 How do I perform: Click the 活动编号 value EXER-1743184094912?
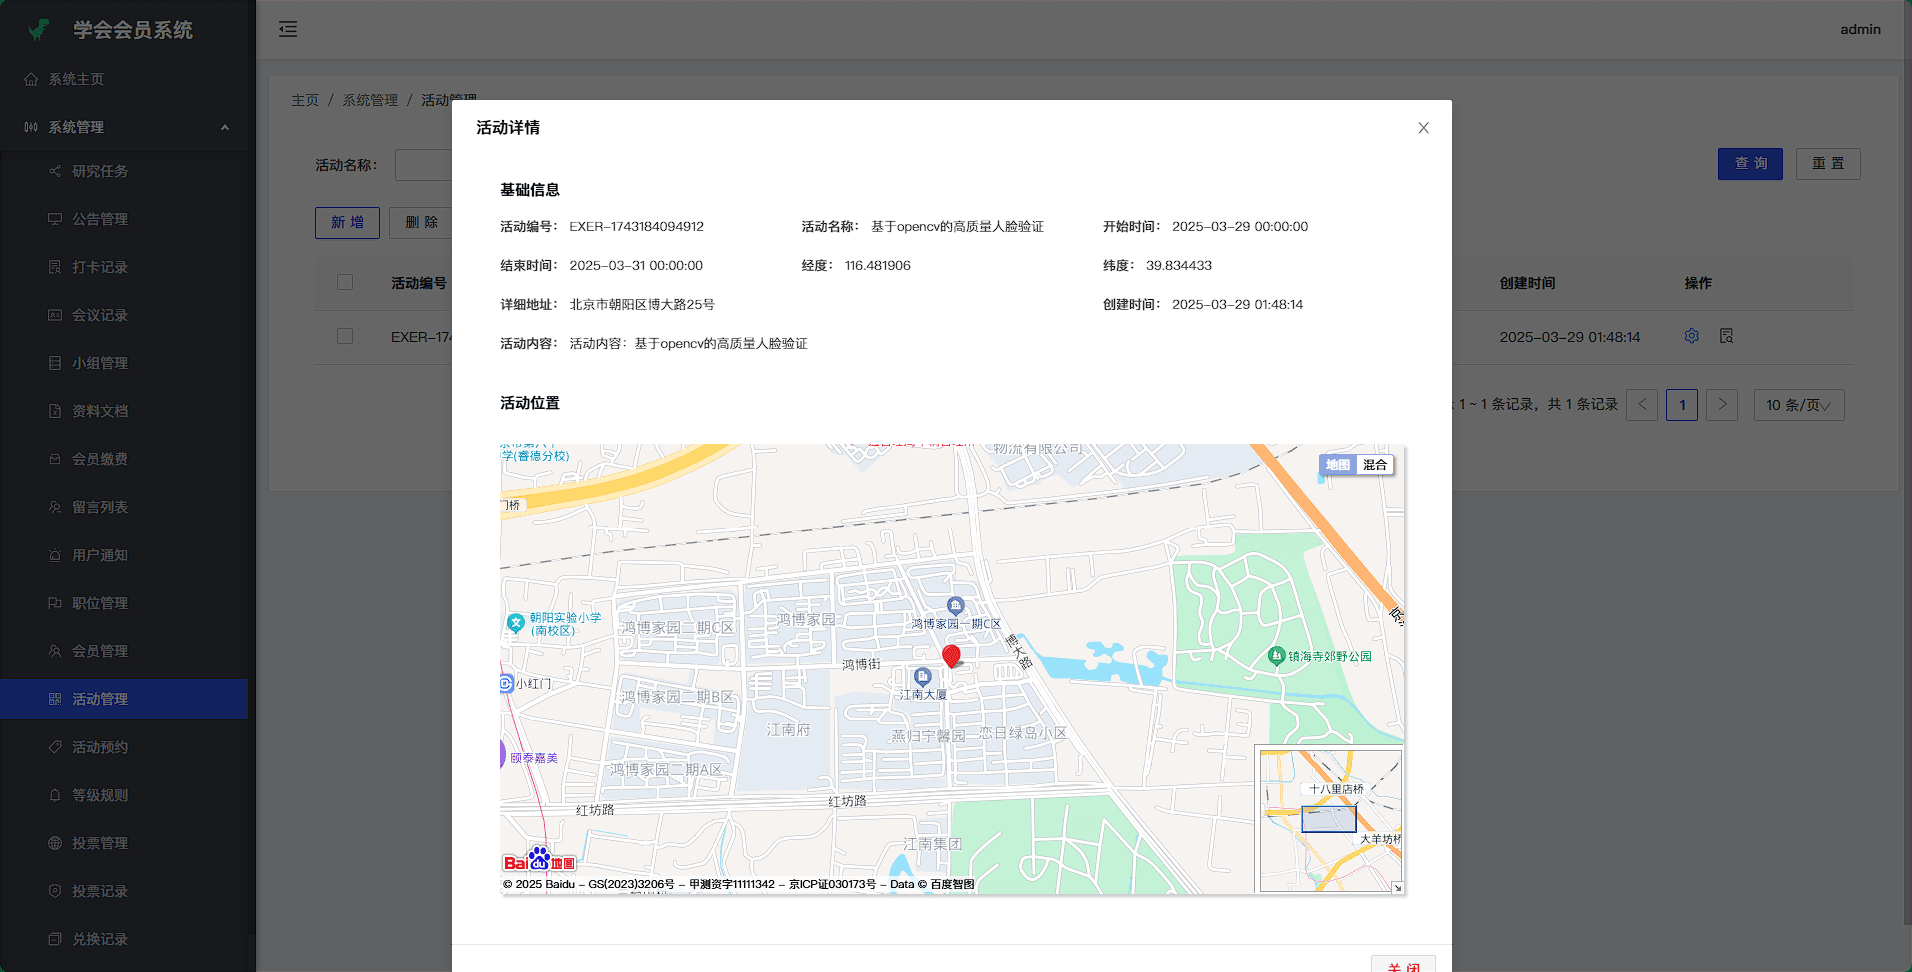(x=637, y=227)
